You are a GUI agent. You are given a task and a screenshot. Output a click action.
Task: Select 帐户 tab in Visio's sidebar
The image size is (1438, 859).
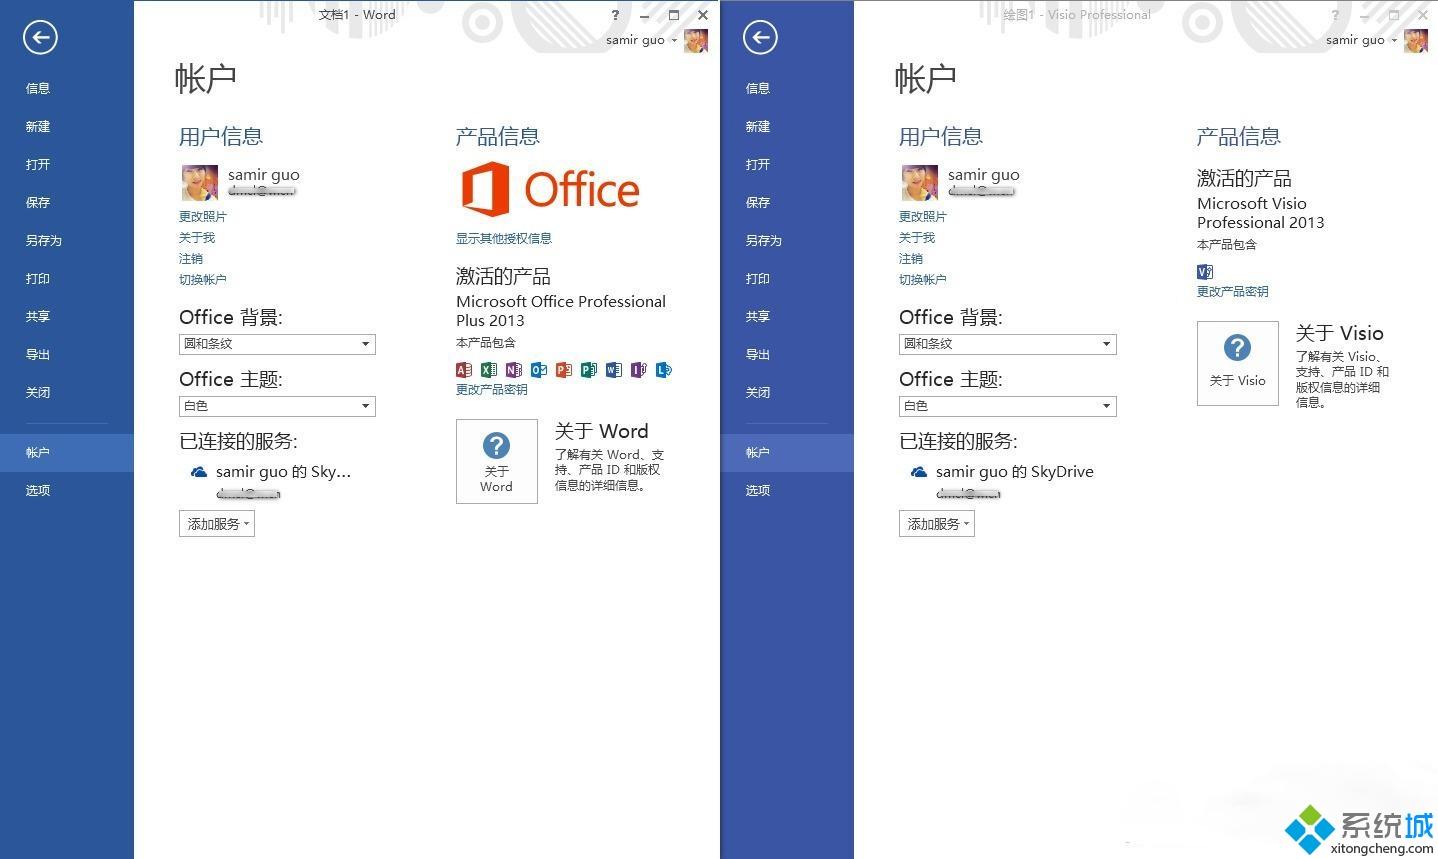[787, 452]
